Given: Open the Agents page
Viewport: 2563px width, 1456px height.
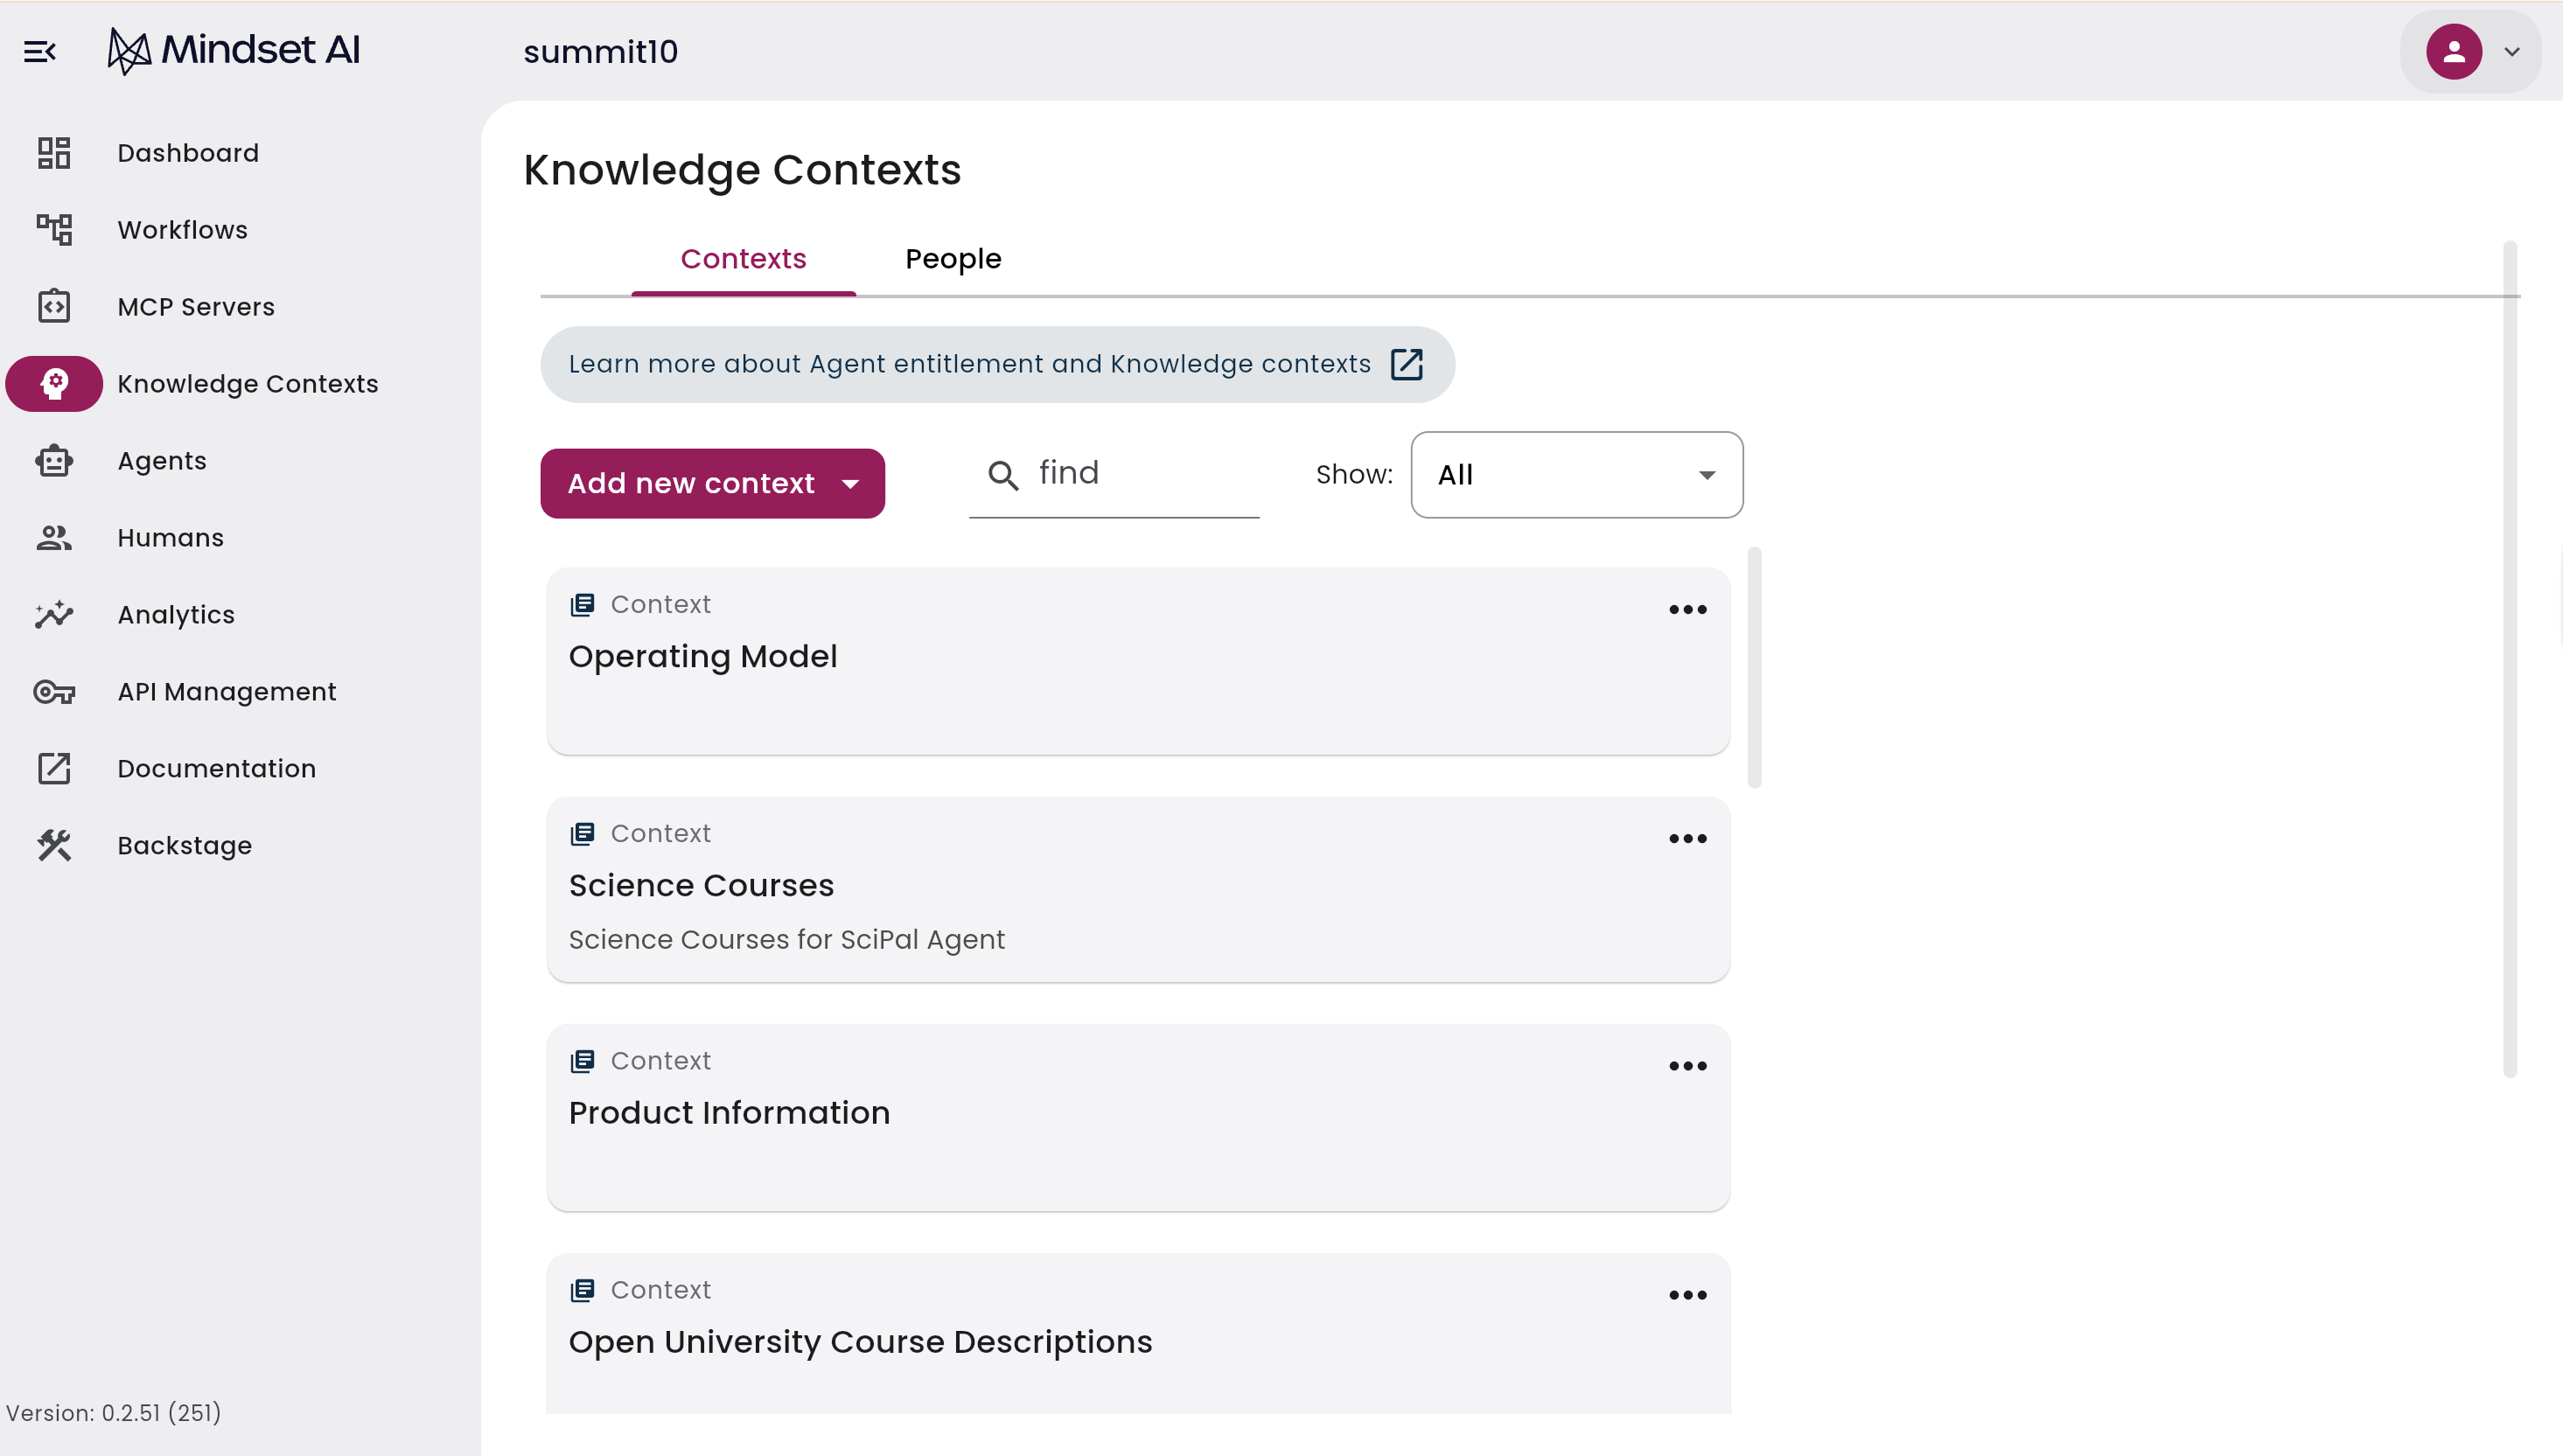Looking at the screenshot, I should (x=162, y=461).
